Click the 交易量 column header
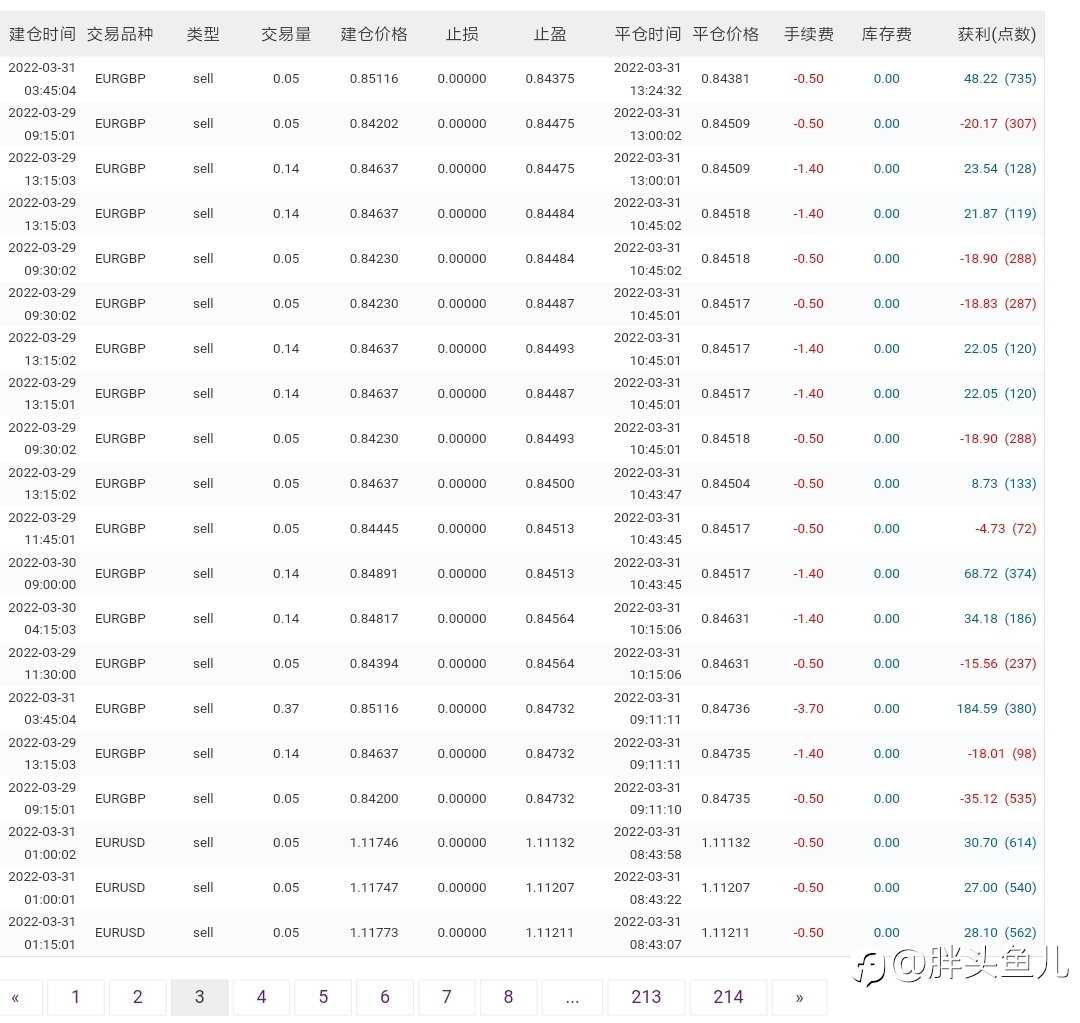The height and width of the screenshot is (1023, 1080). click(x=286, y=34)
